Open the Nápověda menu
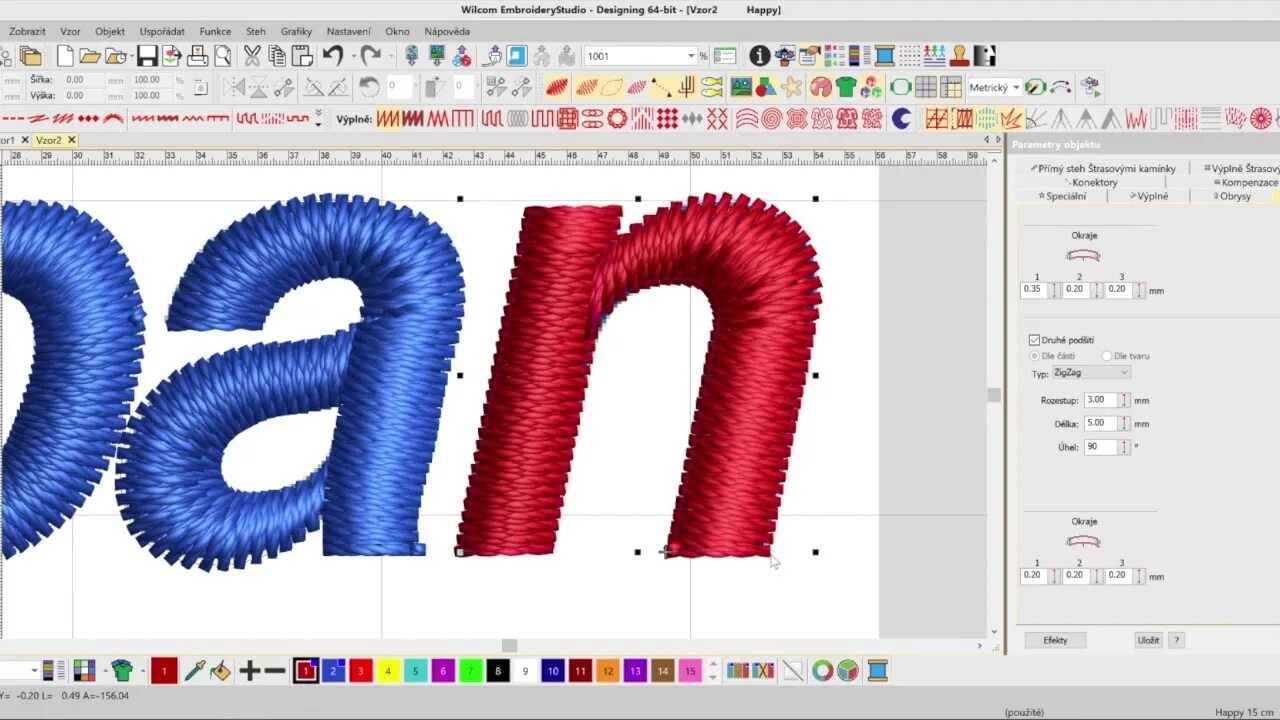The width and height of the screenshot is (1280, 720). pyautogui.click(x=447, y=32)
